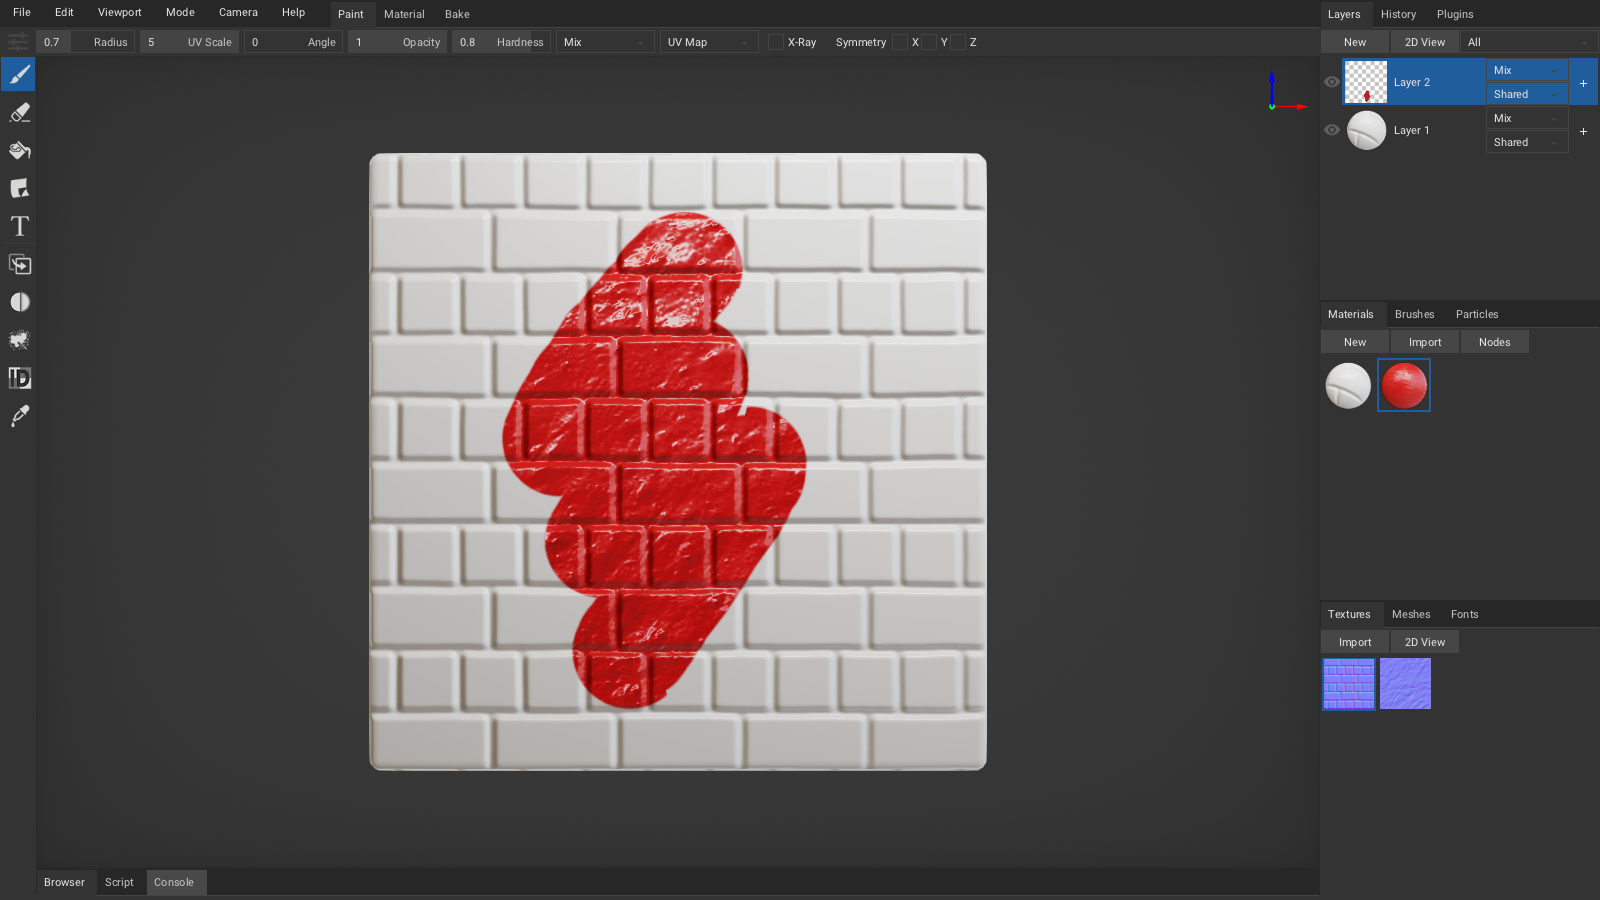Select the Picker eyedropper tool

click(x=19, y=417)
